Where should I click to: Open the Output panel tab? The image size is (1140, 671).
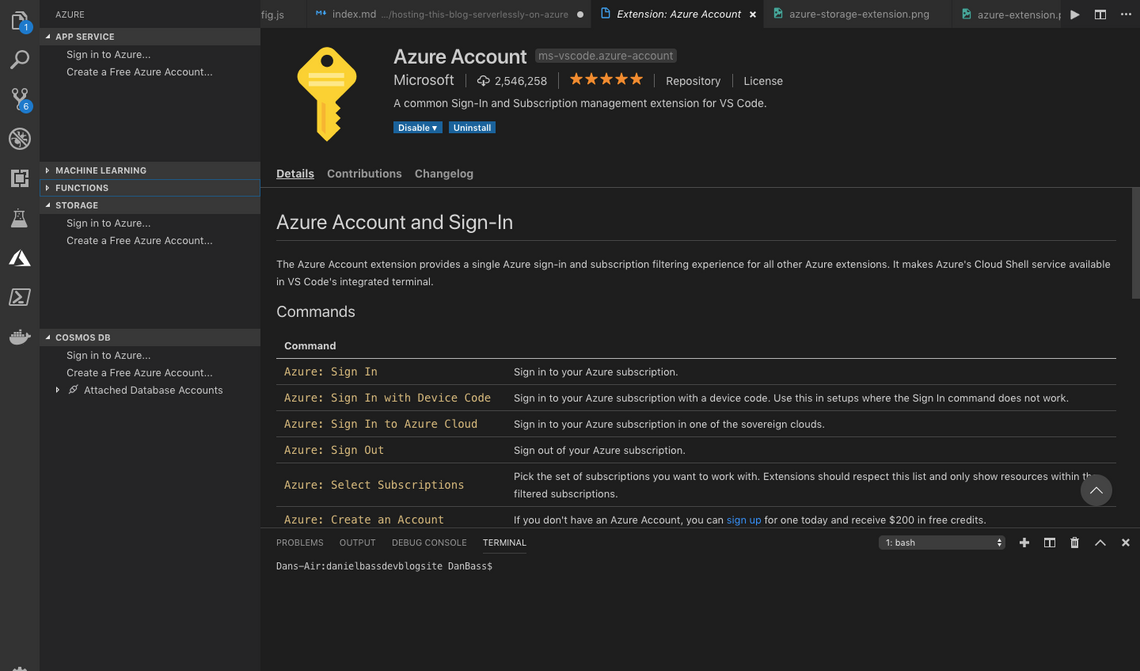(x=357, y=543)
